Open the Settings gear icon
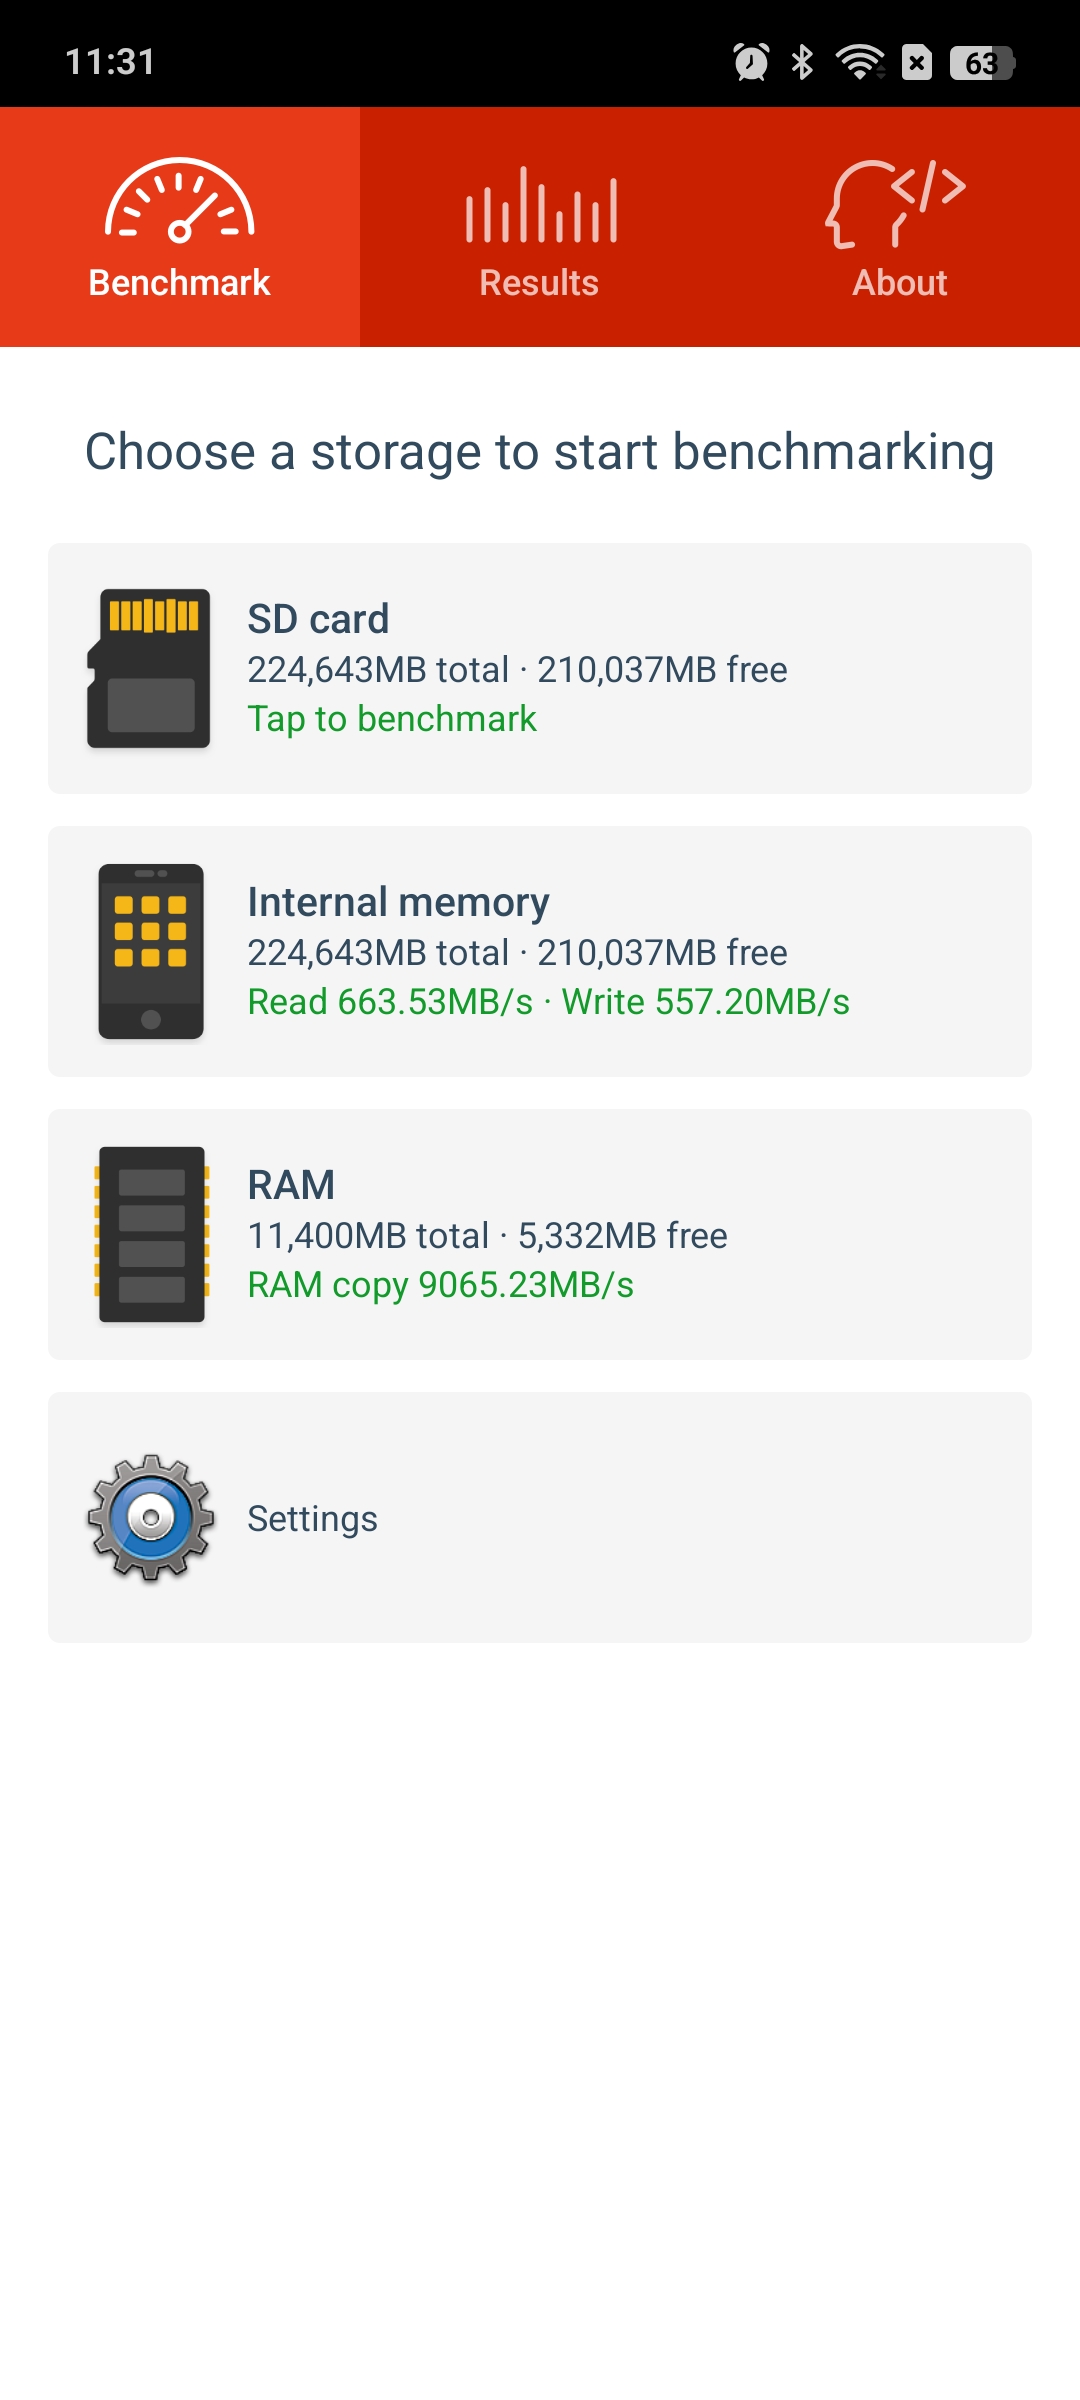The width and height of the screenshot is (1080, 2400). click(151, 1517)
